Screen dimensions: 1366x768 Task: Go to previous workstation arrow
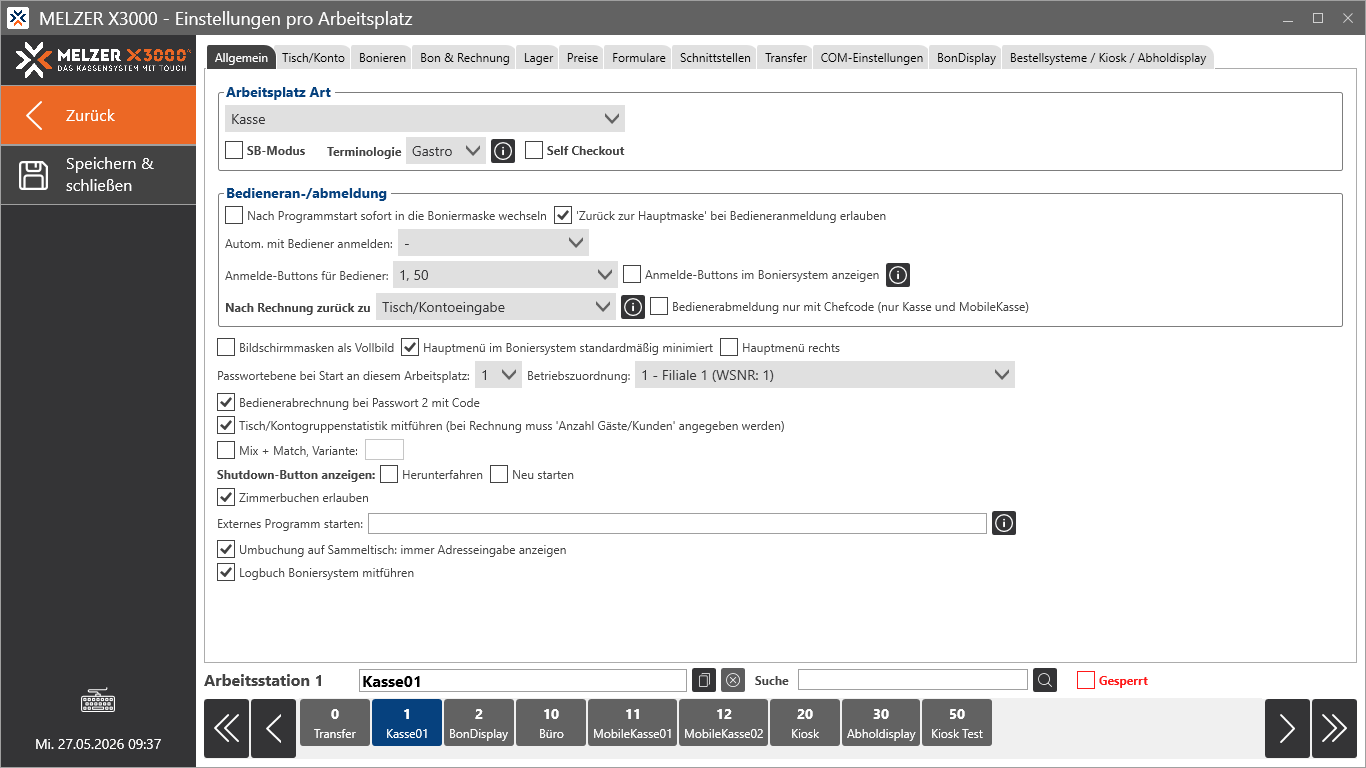click(273, 729)
